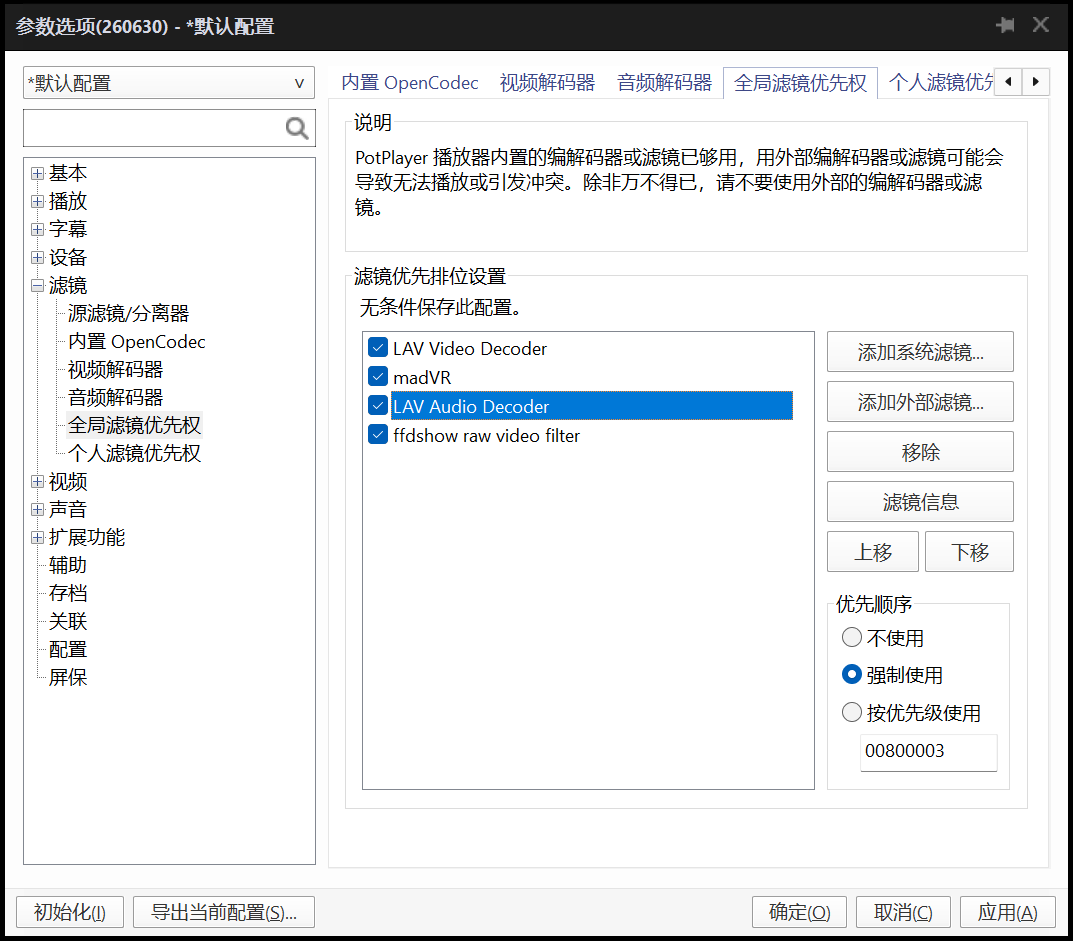Expand the 视频 tree node
Viewport: 1073px width, 941px height.
(x=38, y=482)
